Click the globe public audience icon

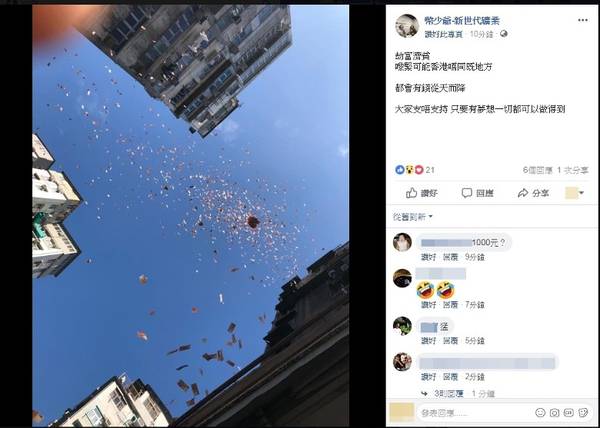click(x=504, y=34)
